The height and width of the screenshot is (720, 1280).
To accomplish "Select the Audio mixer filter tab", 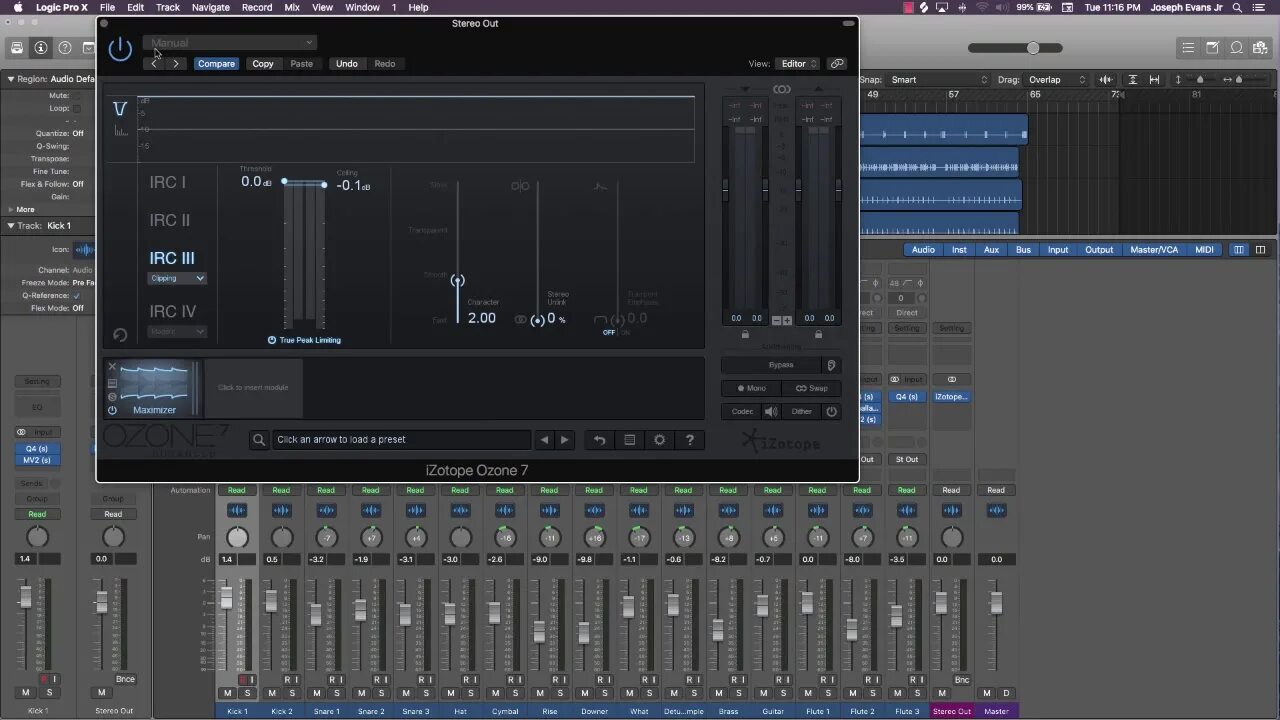I will [x=923, y=250].
